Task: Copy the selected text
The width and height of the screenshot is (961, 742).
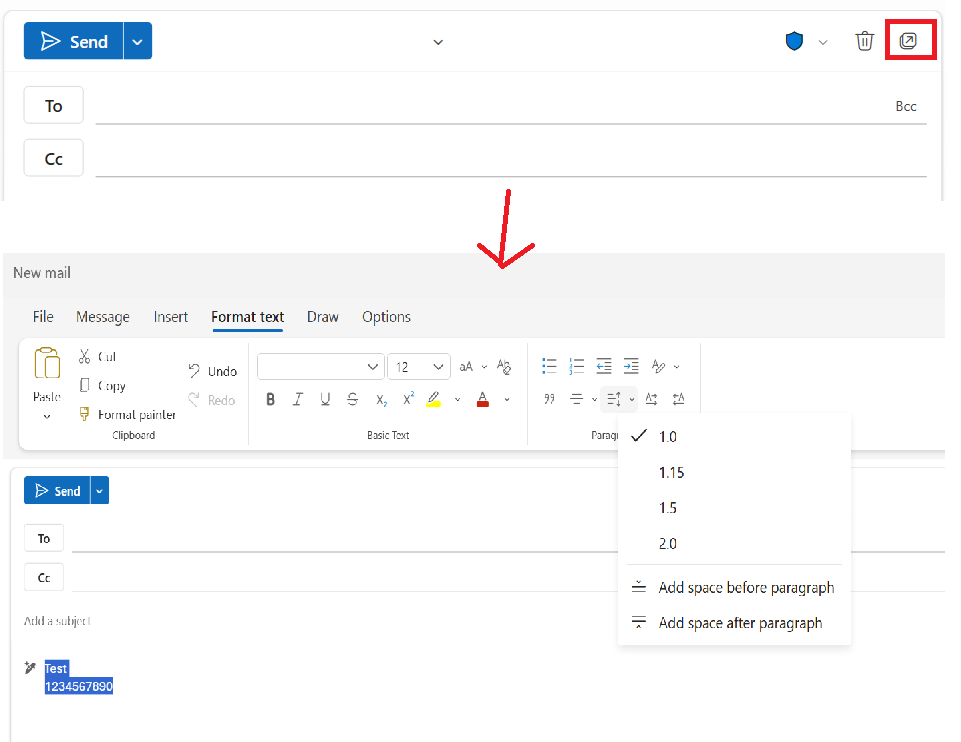Action: click(x=102, y=385)
